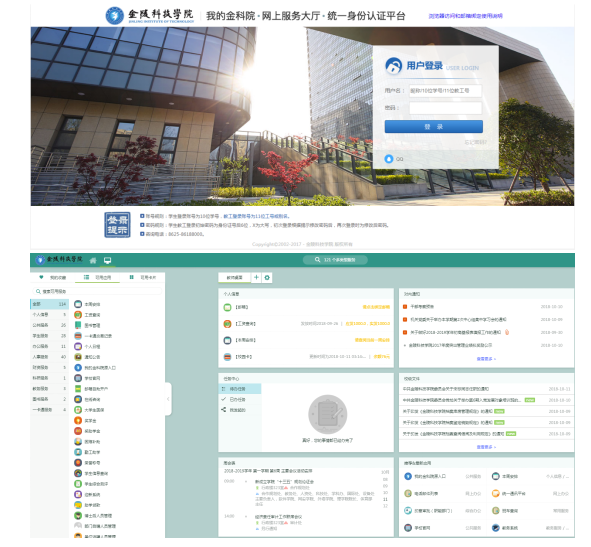This screenshot has width=591, height=547.
Task: Select the 个人信息 category
Action: point(49,314)
